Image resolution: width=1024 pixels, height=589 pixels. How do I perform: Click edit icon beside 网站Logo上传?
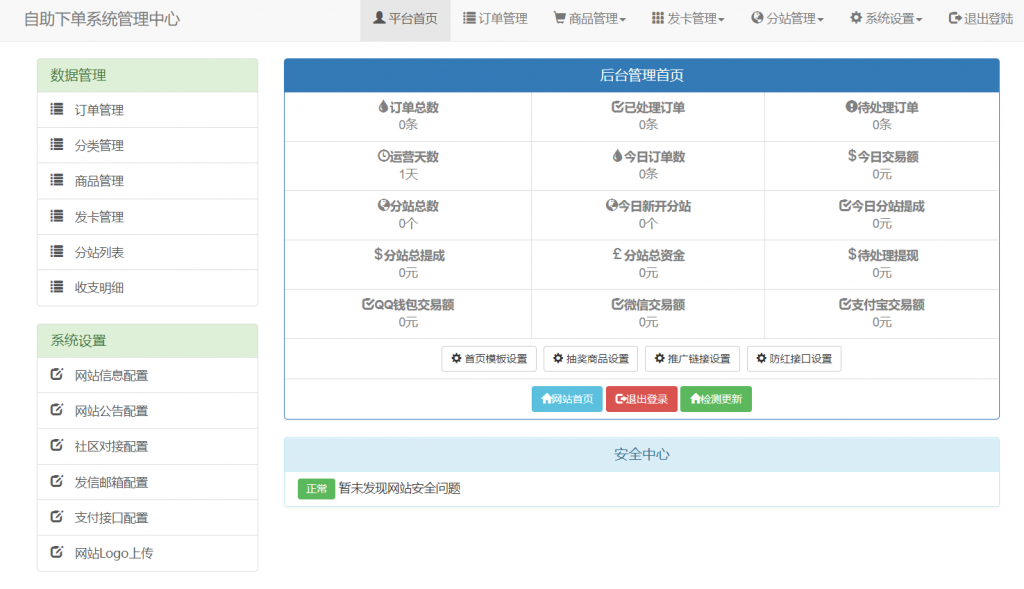point(57,552)
